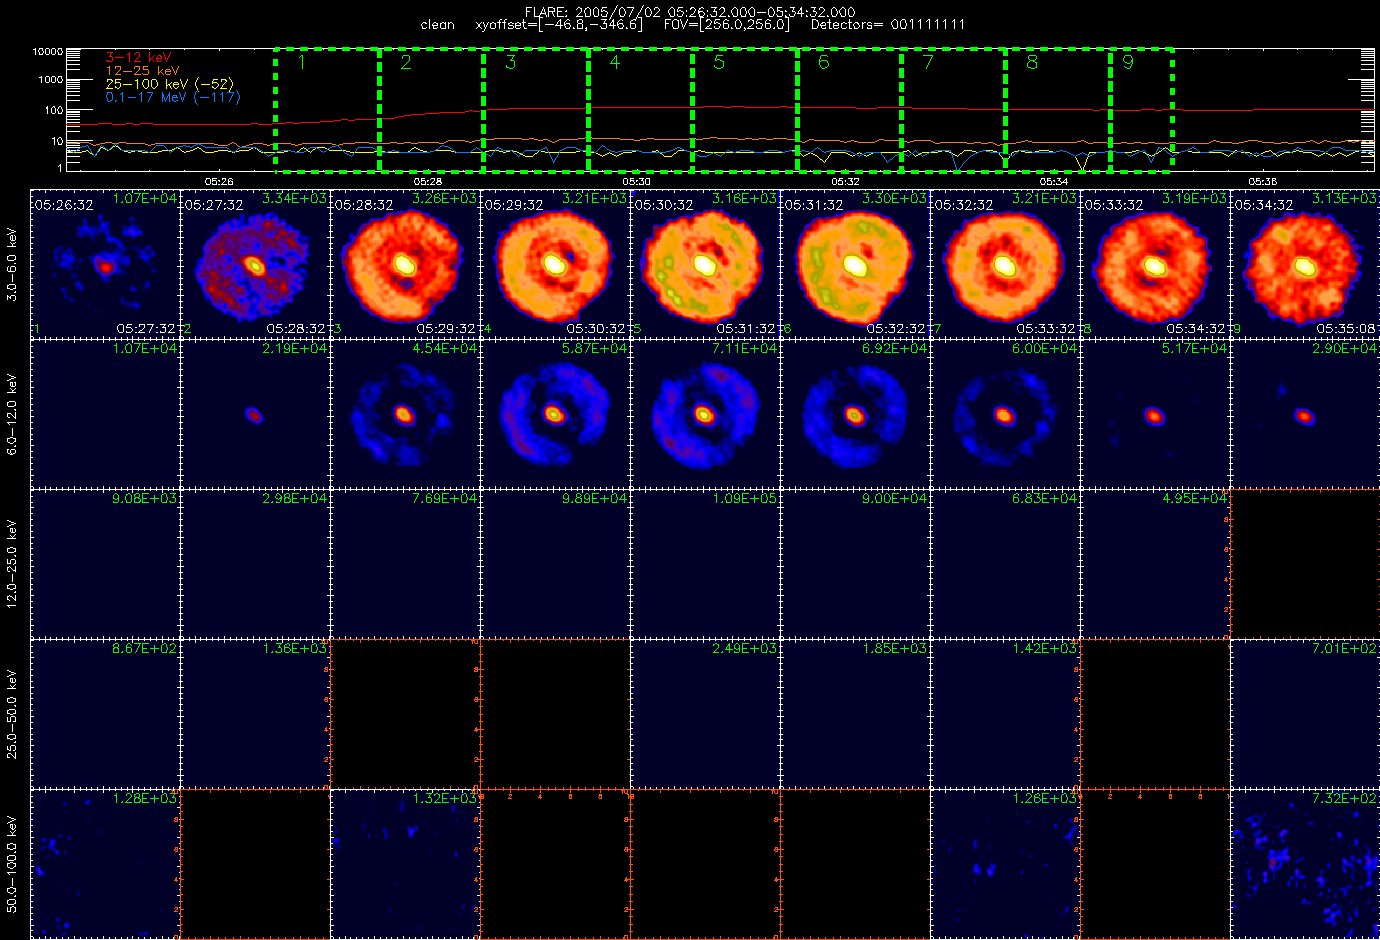Image resolution: width=1380 pixels, height=940 pixels.
Task: Open the 3.0-6.0 keV flare image for interval 5
Action: point(705,264)
